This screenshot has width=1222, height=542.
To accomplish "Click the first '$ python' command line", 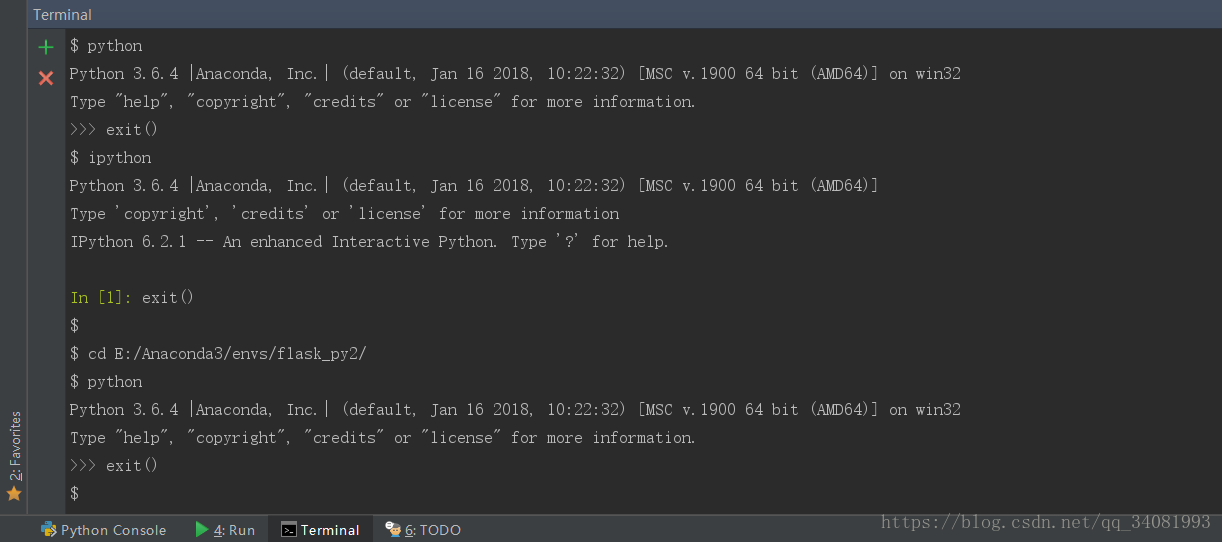I will click(105, 45).
